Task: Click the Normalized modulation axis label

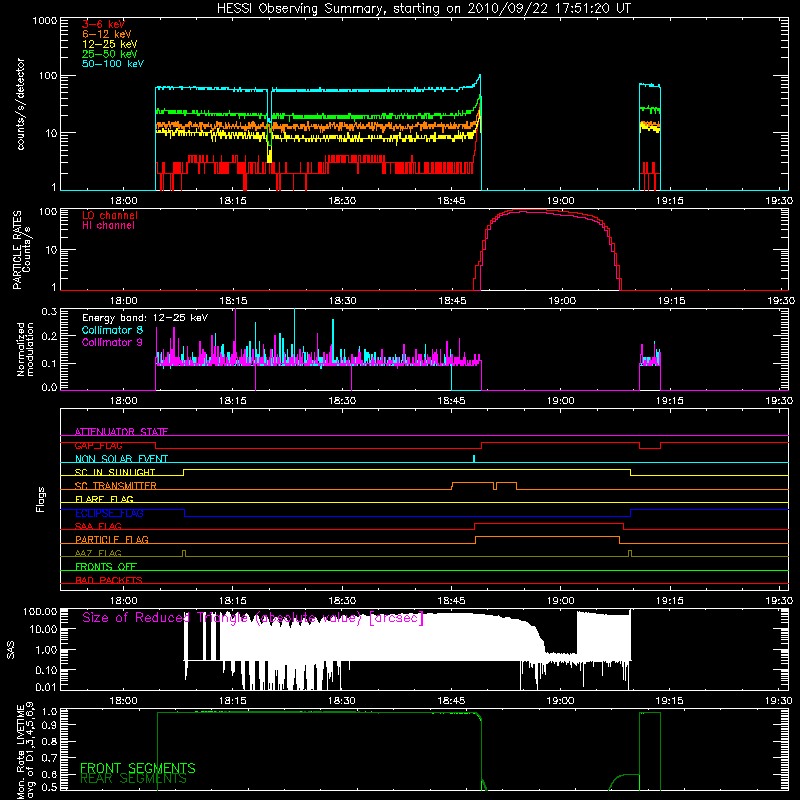Action: coord(25,349)
